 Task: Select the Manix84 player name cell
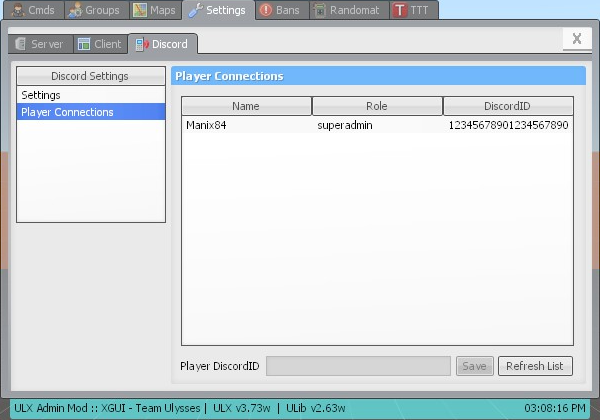(x=206, y=125)
